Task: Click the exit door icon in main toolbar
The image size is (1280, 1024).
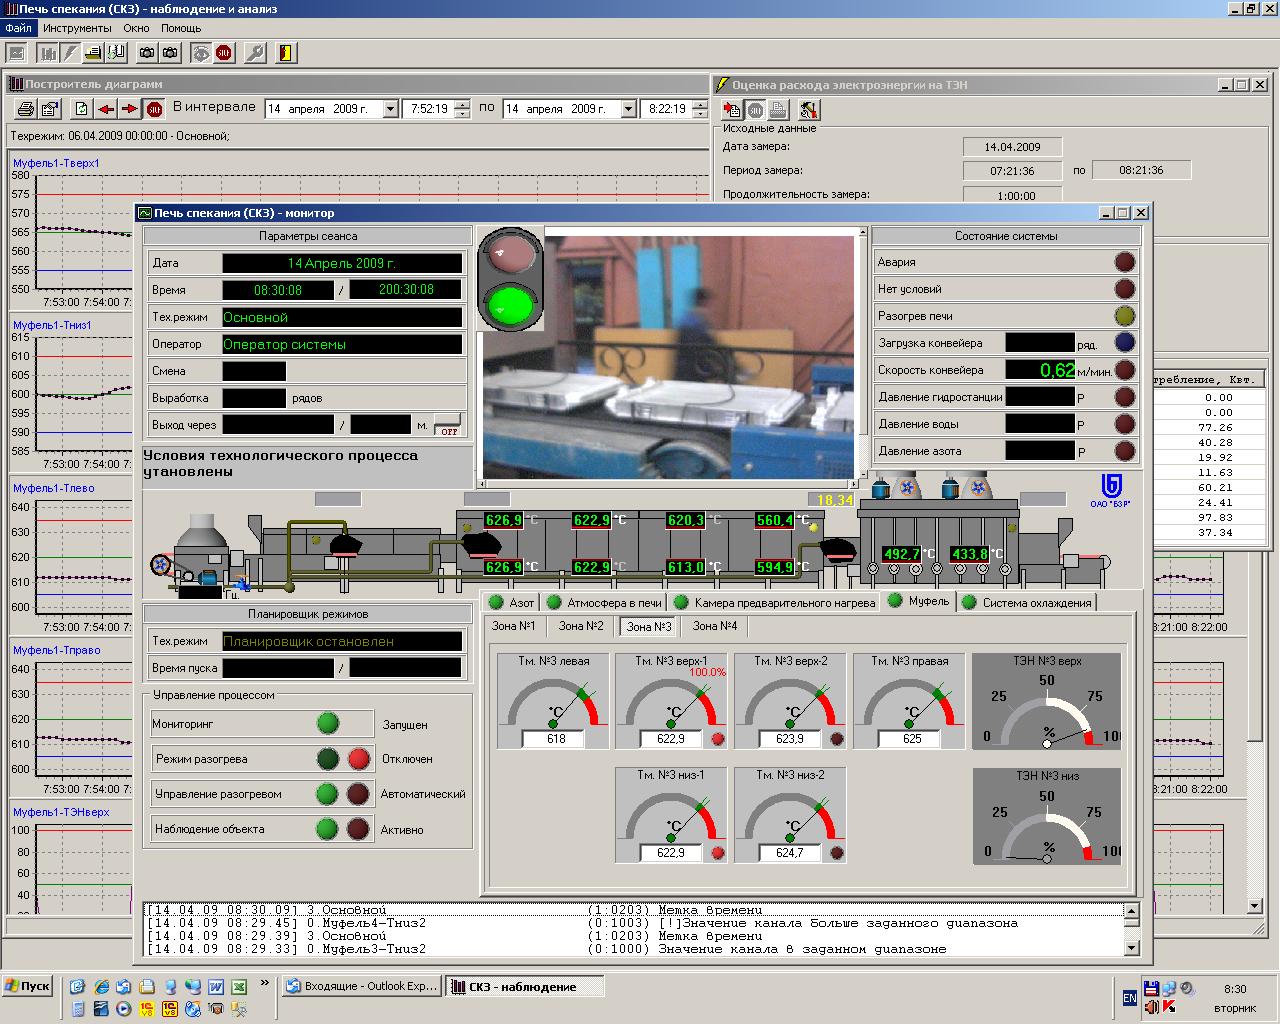Action: tap(286, 53)
